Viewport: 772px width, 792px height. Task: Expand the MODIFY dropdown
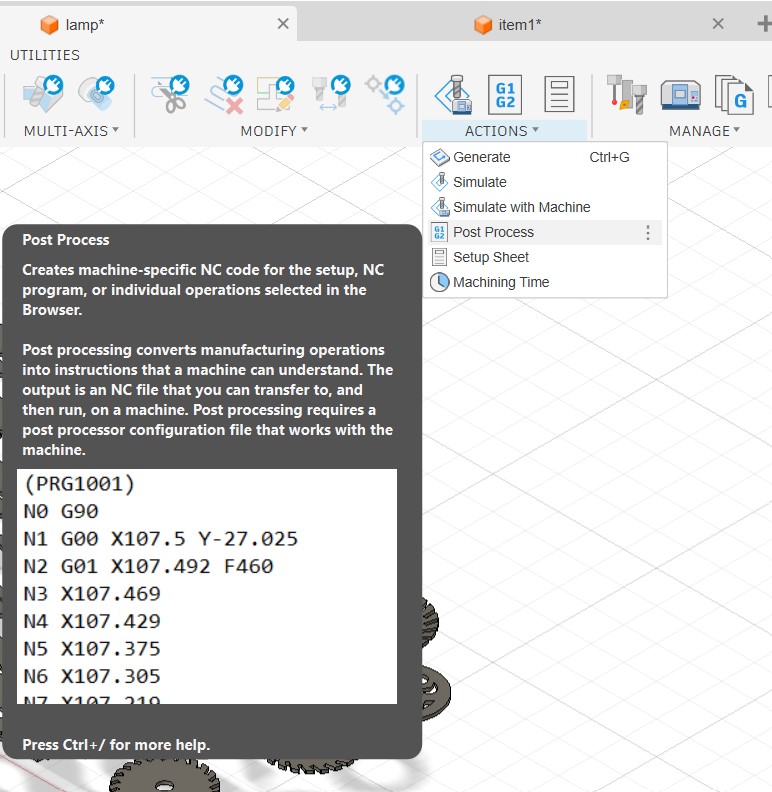tap(274, 131)
